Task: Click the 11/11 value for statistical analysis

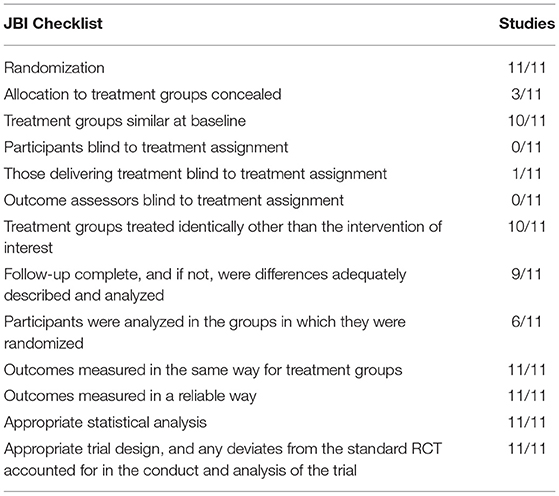Action: pos(527,423)
